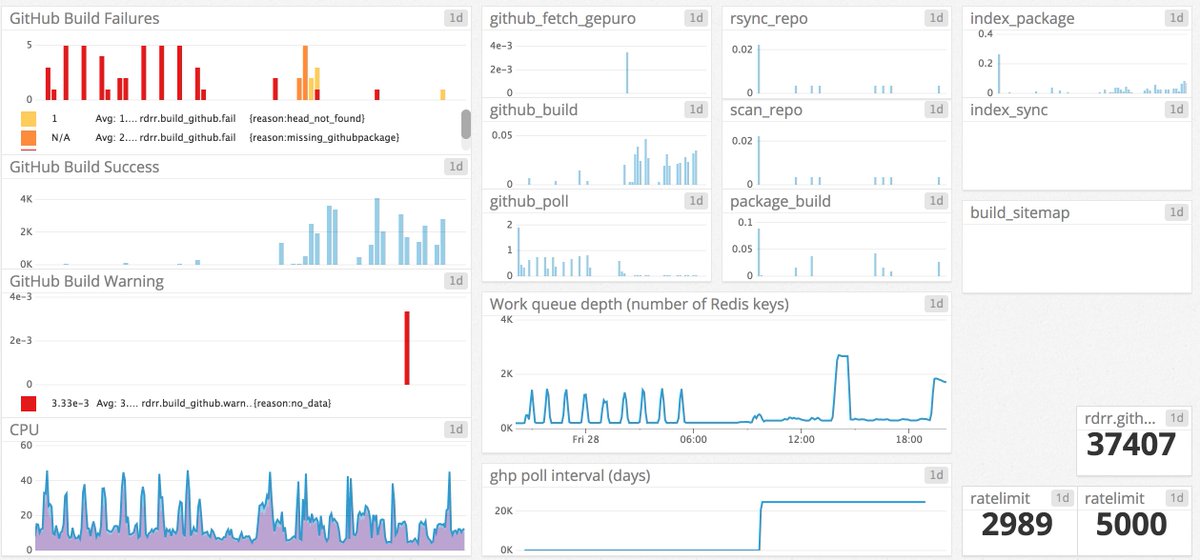Click the 18:00 time axis label
The height and width of the screenshot is (560, 1200).
click(x=909, y=439)
